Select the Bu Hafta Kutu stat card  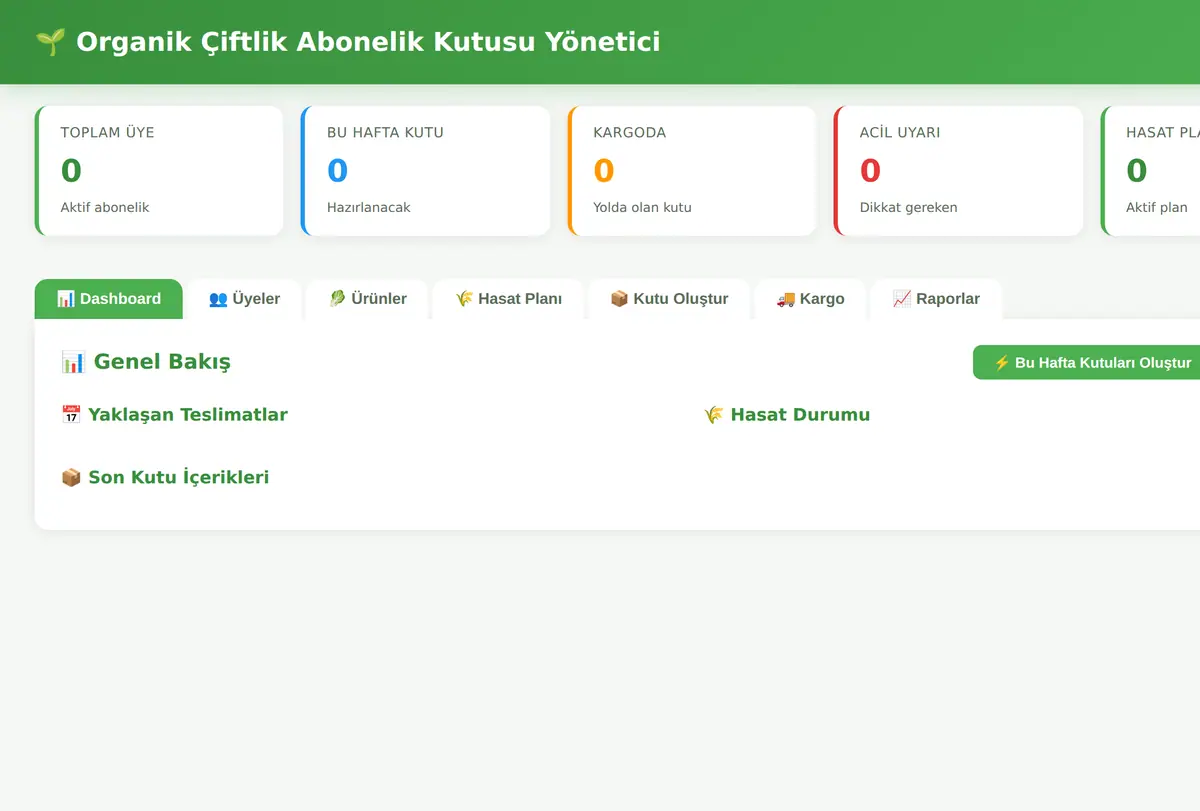tap(426, 171)
